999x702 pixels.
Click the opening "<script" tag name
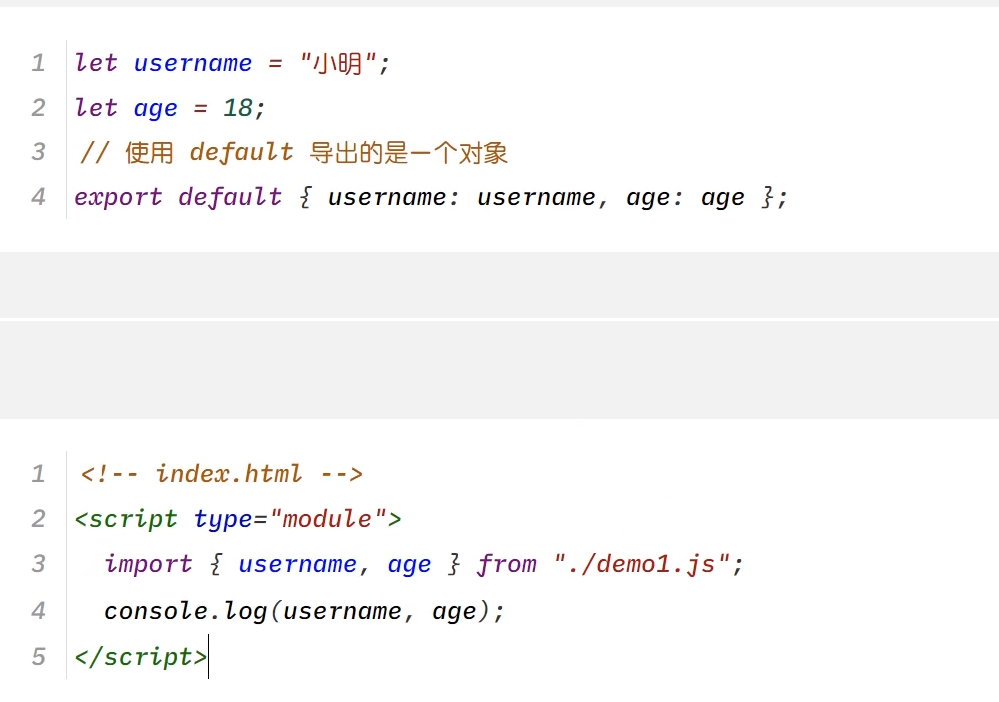126,519
